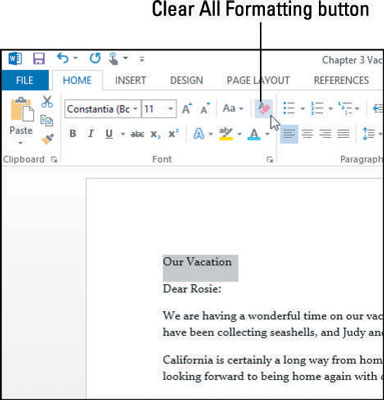
Task: Click the Paste clipboard icon
Action: [22, 110]
